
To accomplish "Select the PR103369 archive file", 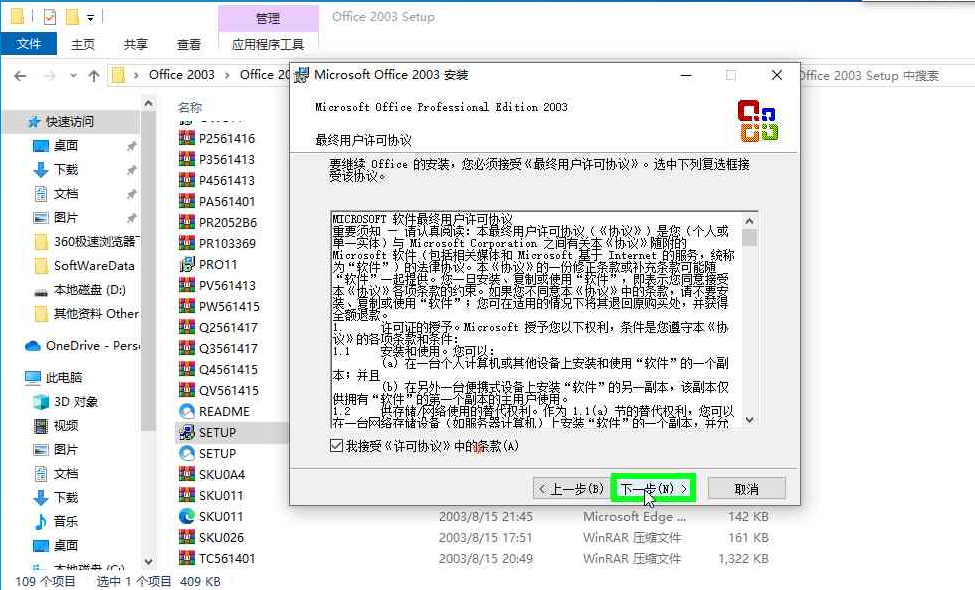I will pos(219,243).
